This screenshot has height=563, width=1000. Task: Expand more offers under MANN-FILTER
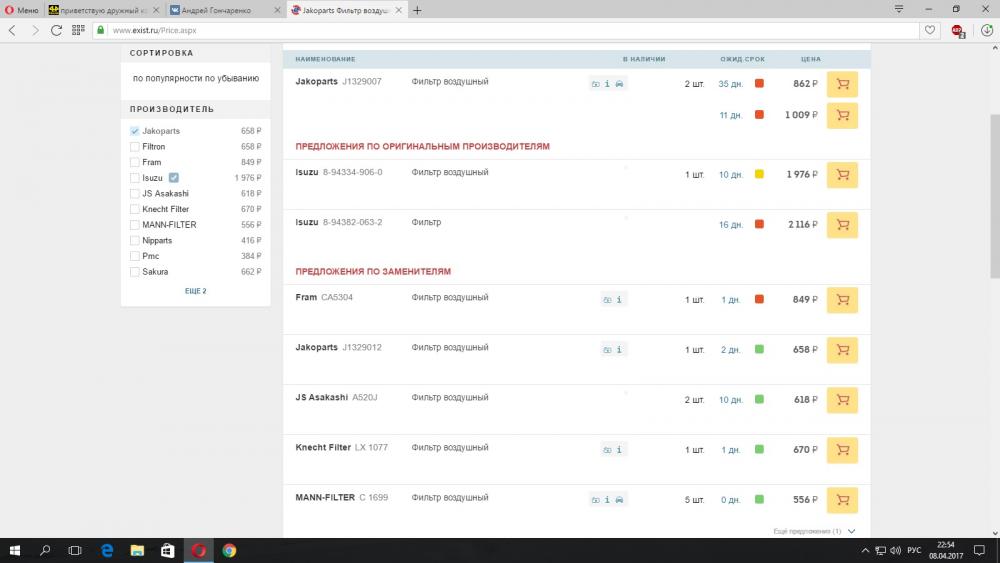[814, 531]
